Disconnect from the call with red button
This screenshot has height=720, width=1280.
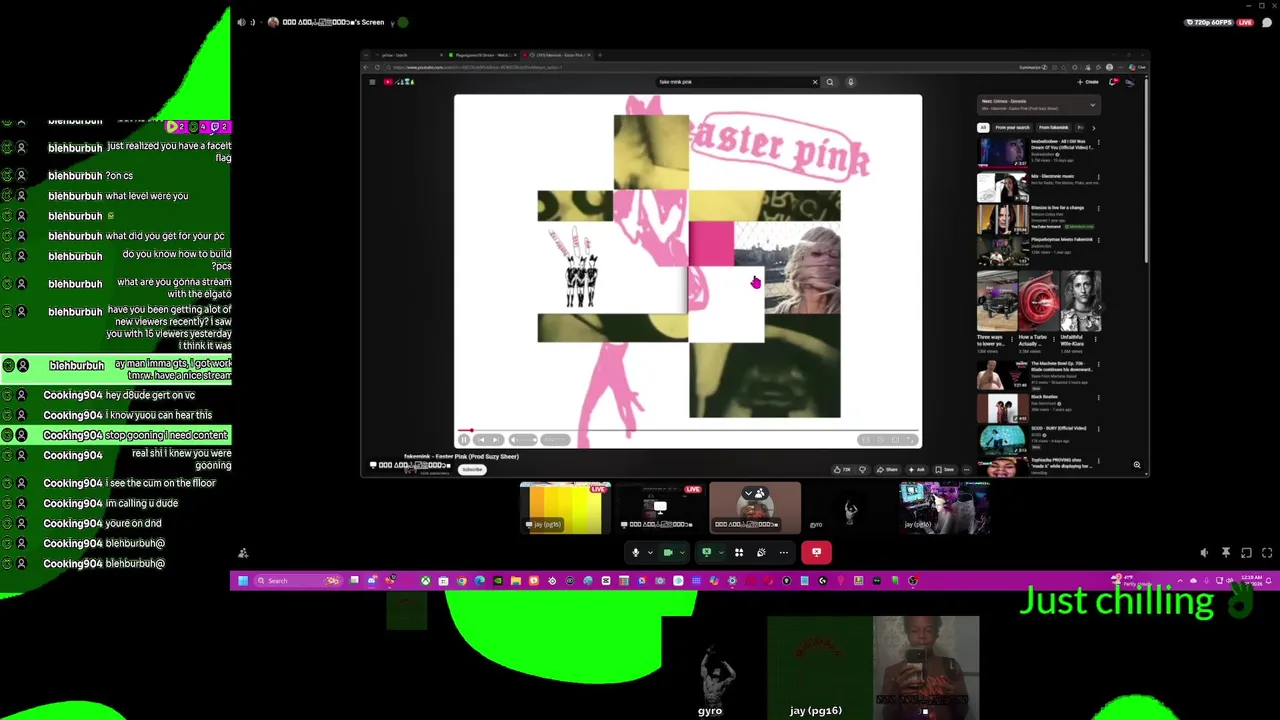point(816,552)
